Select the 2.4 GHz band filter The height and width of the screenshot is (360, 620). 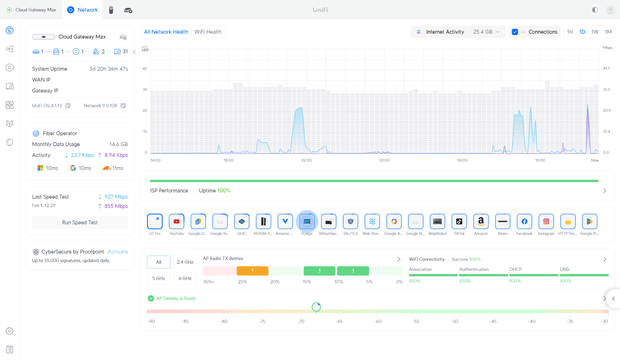(185, 262)
